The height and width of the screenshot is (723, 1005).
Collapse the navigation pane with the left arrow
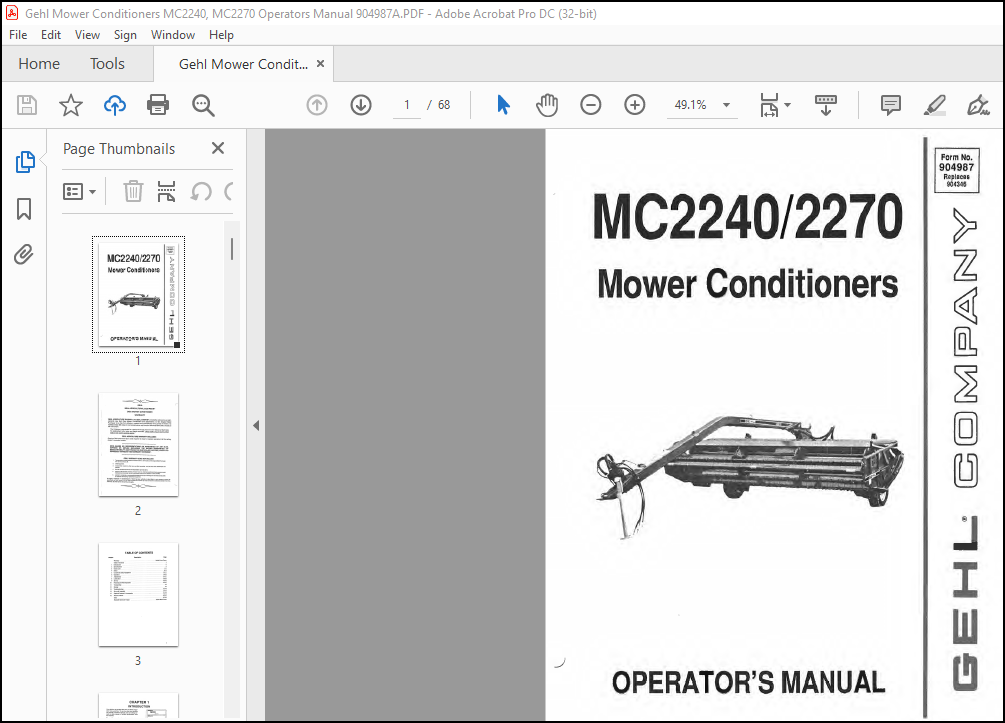(x=256, y=426)
